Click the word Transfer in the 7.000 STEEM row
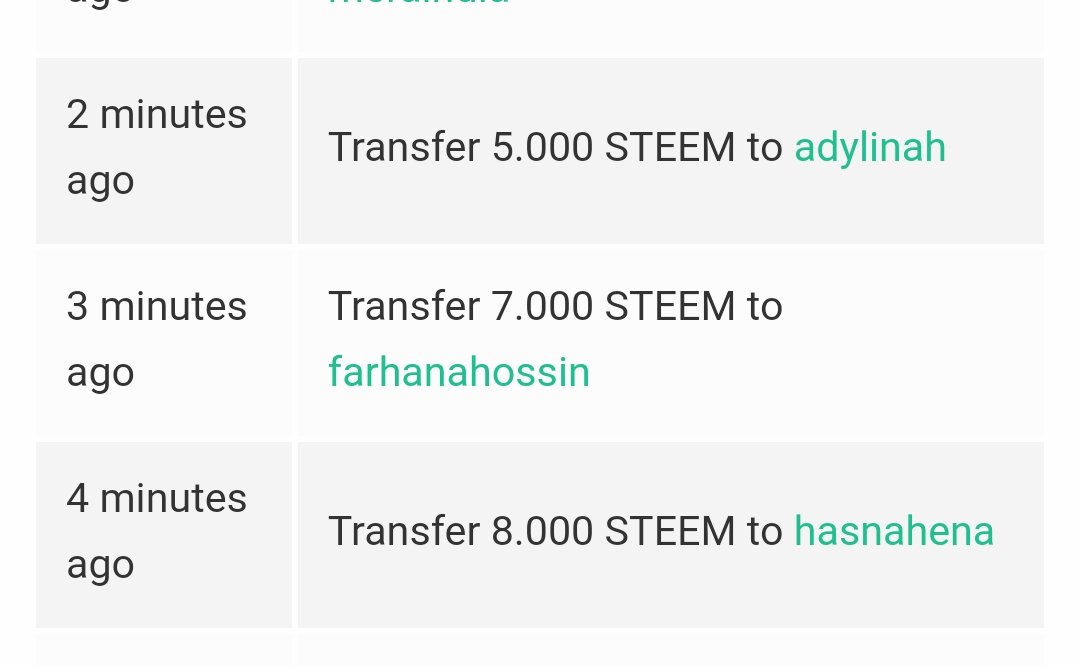Image resolution: width=1080 pixels, height=666 pixels. tap(404, 306)
